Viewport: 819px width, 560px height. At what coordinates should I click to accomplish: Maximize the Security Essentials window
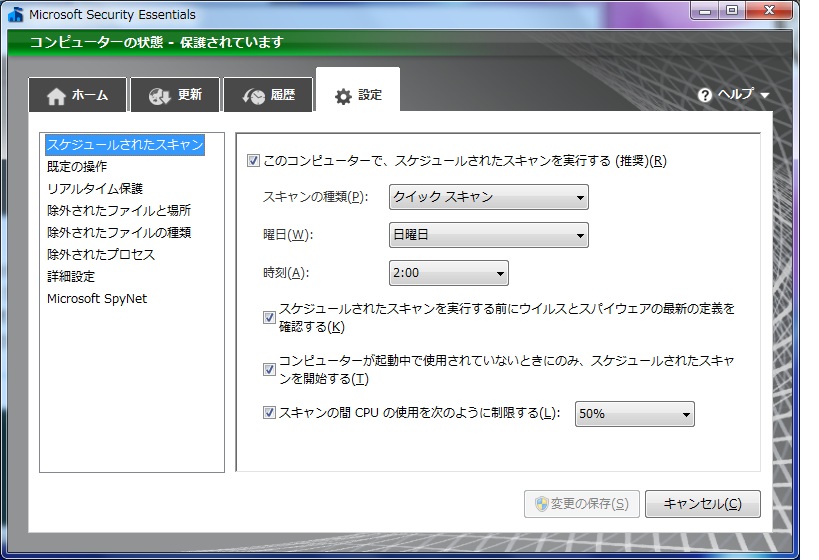pos(732,10)
